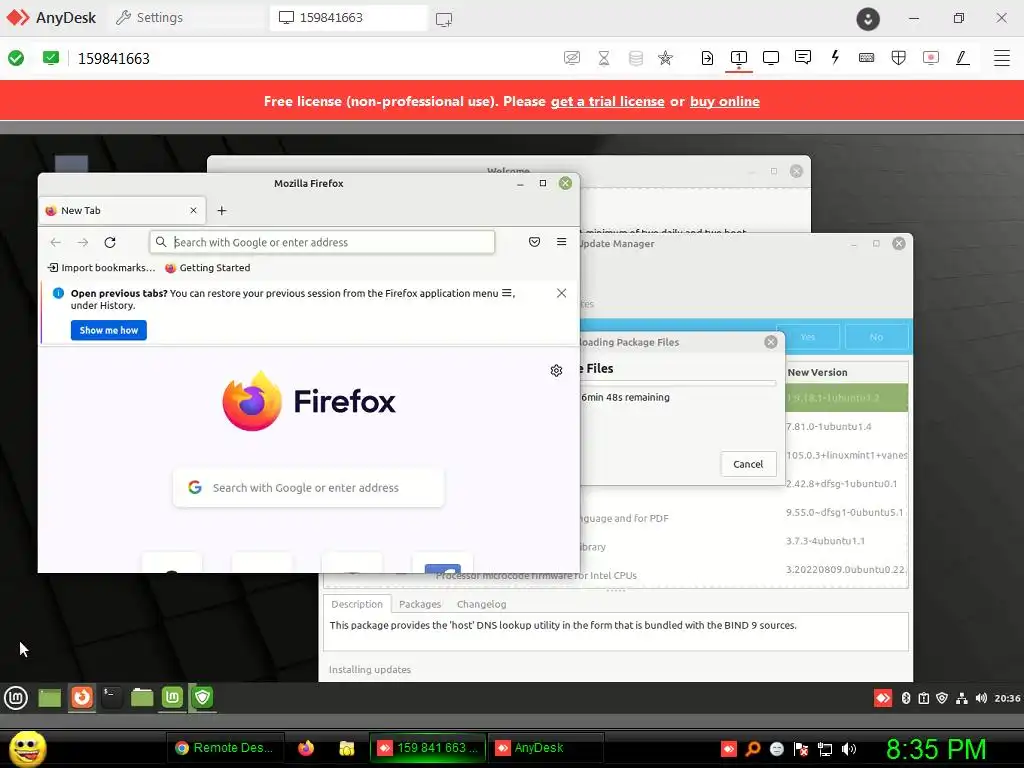Select the row with version 2.42.8+dfsg-1ubuntu0.1

(x=847, y=484)
